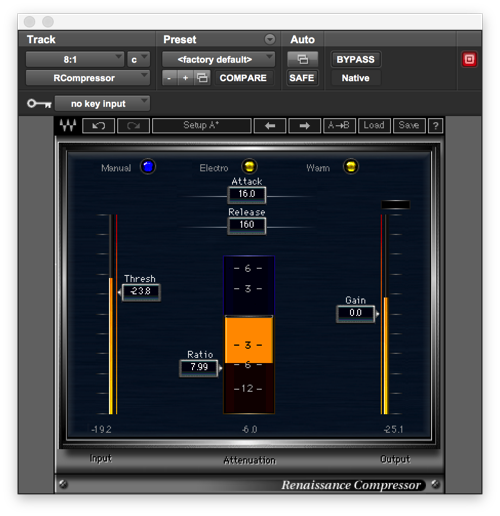Image resolution: width=500 pixels, height=516 pixels.
Task: Click the undo arrow button
Action: [99, 126]
